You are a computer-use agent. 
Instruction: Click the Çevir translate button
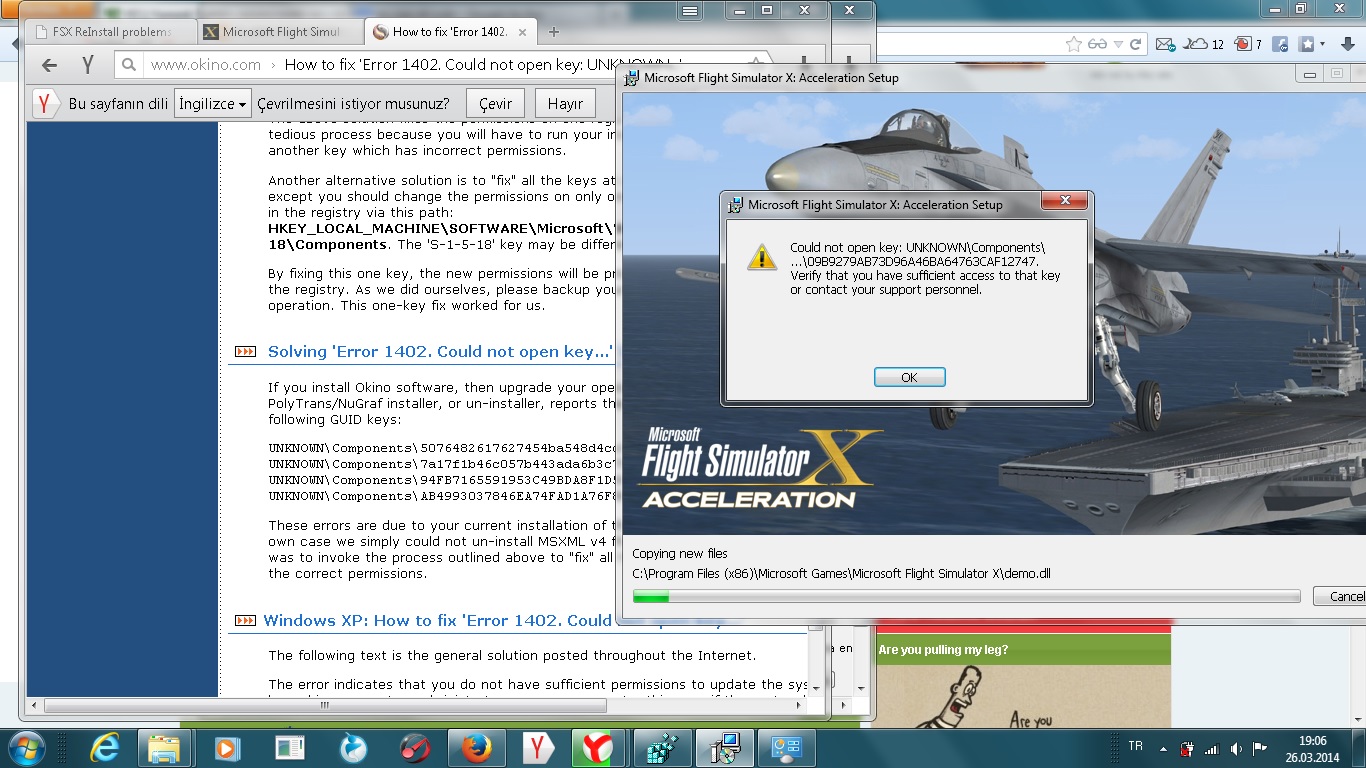pos(495,104)
